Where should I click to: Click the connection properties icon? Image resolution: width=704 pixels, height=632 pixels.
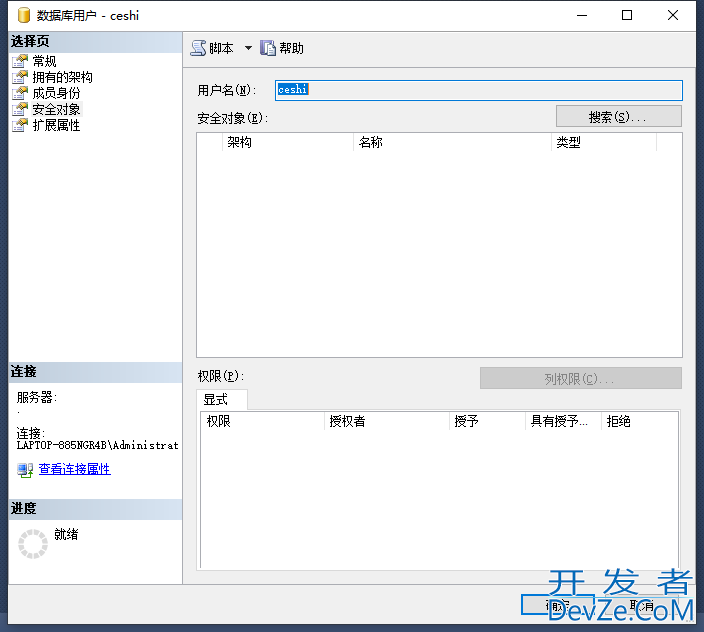(25, 470)
